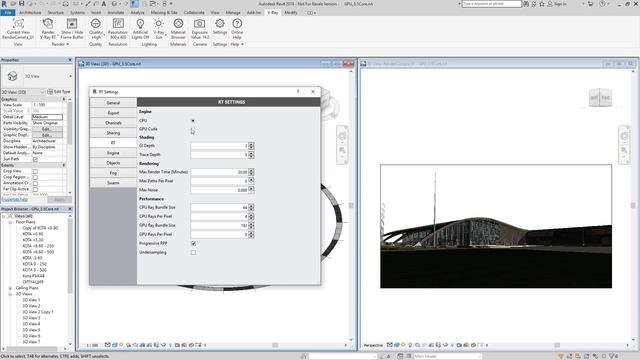640x360 pixels.
Task: Collapse the Views (all) tree node
Action: coord(4,216)
